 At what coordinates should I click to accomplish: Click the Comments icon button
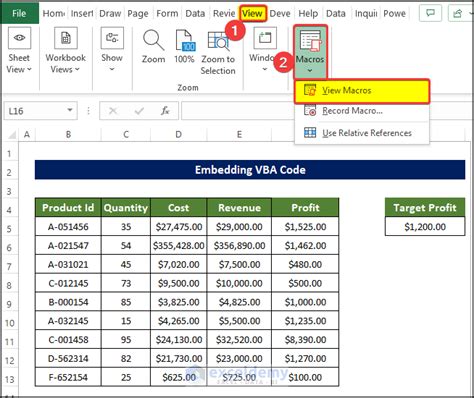click(x=431, y=13)
